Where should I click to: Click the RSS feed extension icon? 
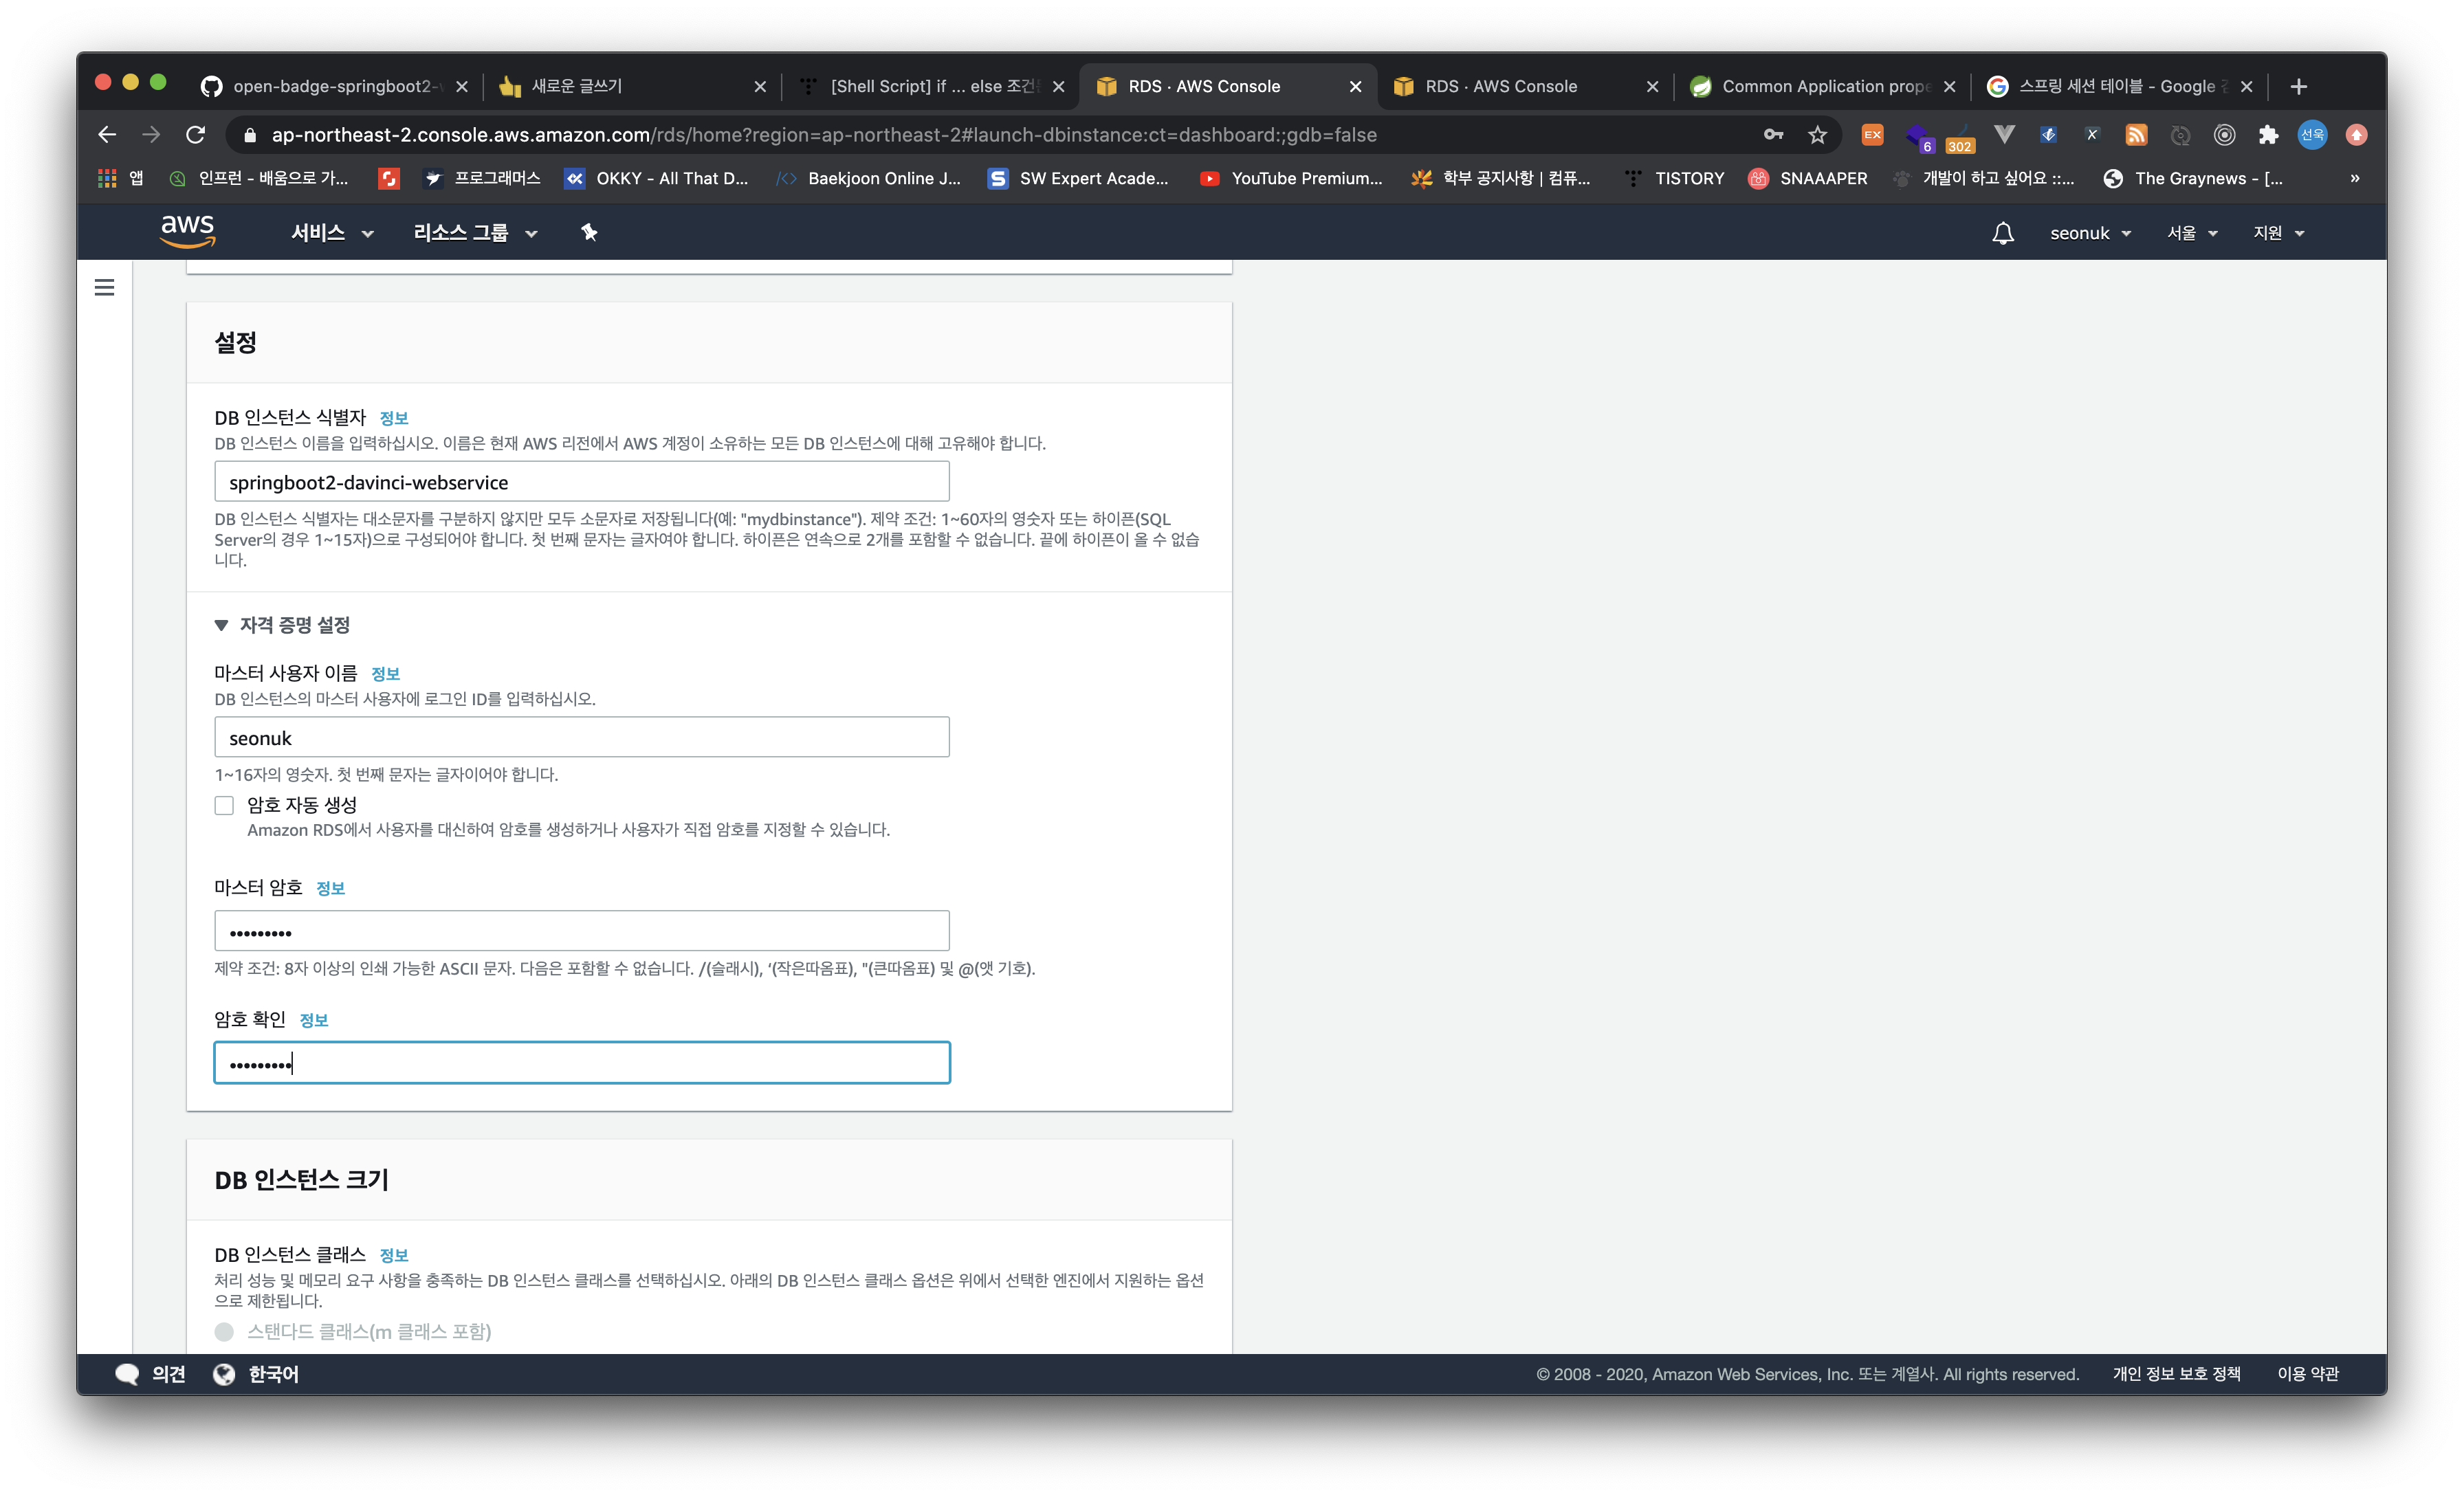click(2136, 134)
